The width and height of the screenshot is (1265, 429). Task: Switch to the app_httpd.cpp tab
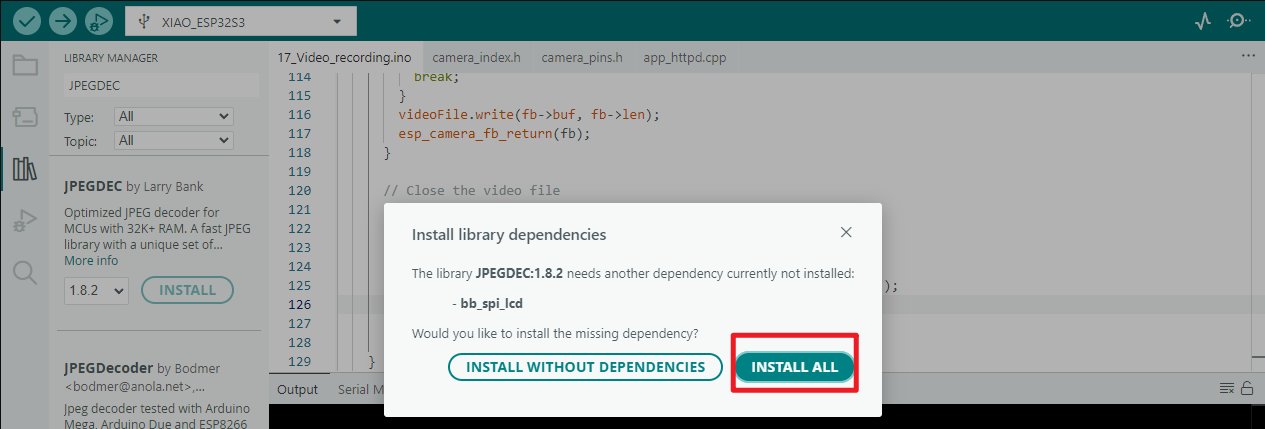[684, 58]
